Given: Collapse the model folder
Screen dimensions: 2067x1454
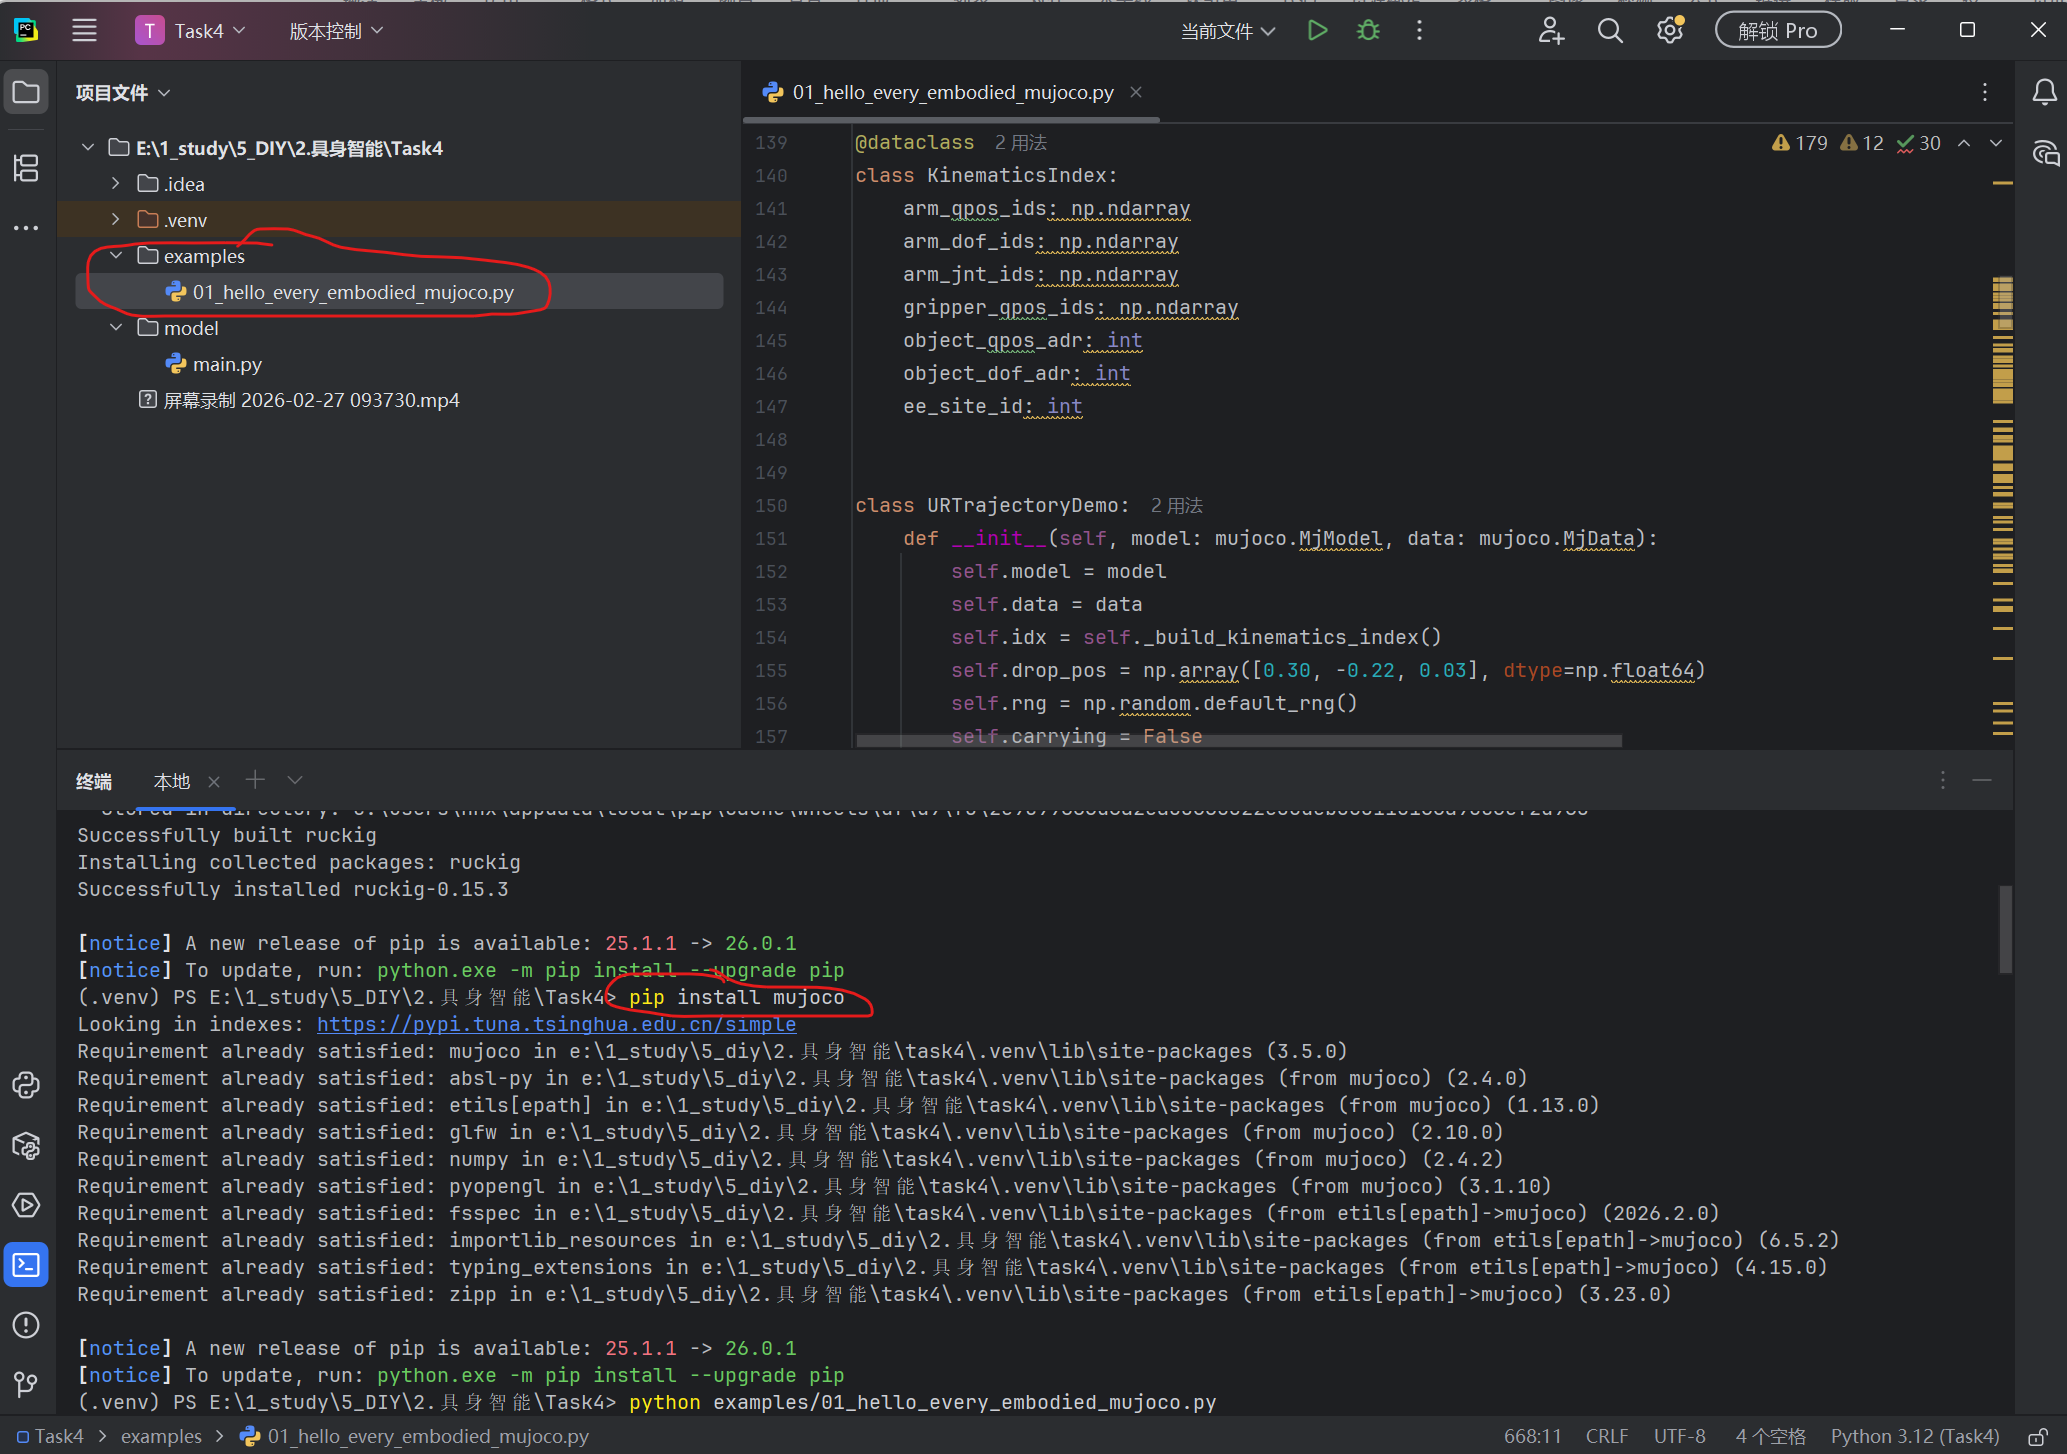Looking at the screenshot, I should [x=116, y=328].
